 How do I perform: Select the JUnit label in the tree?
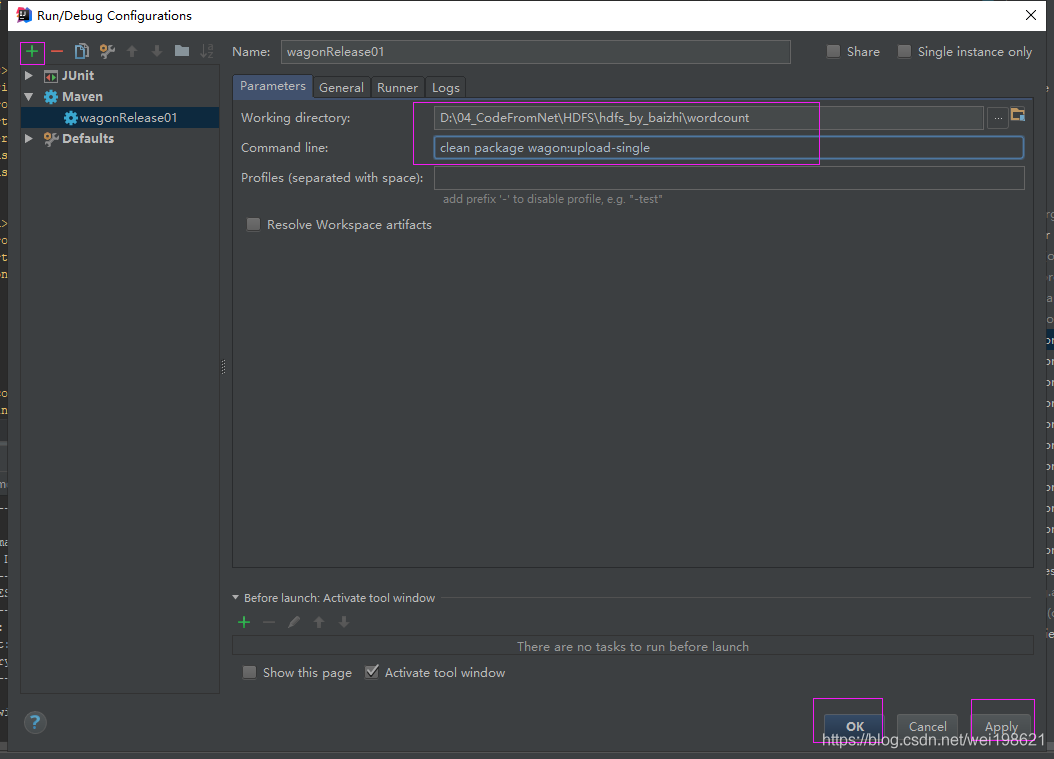coord(78,76)
